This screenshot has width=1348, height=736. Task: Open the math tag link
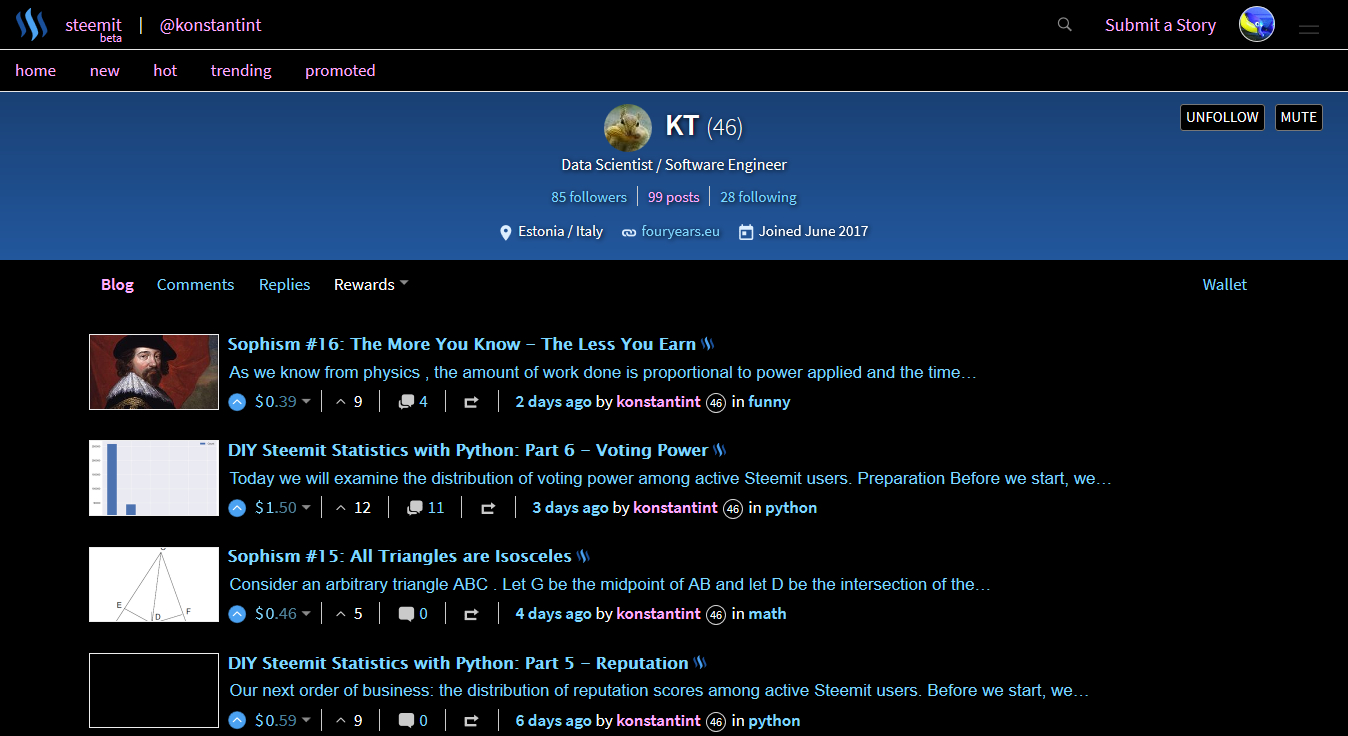[x=767, y=614]
